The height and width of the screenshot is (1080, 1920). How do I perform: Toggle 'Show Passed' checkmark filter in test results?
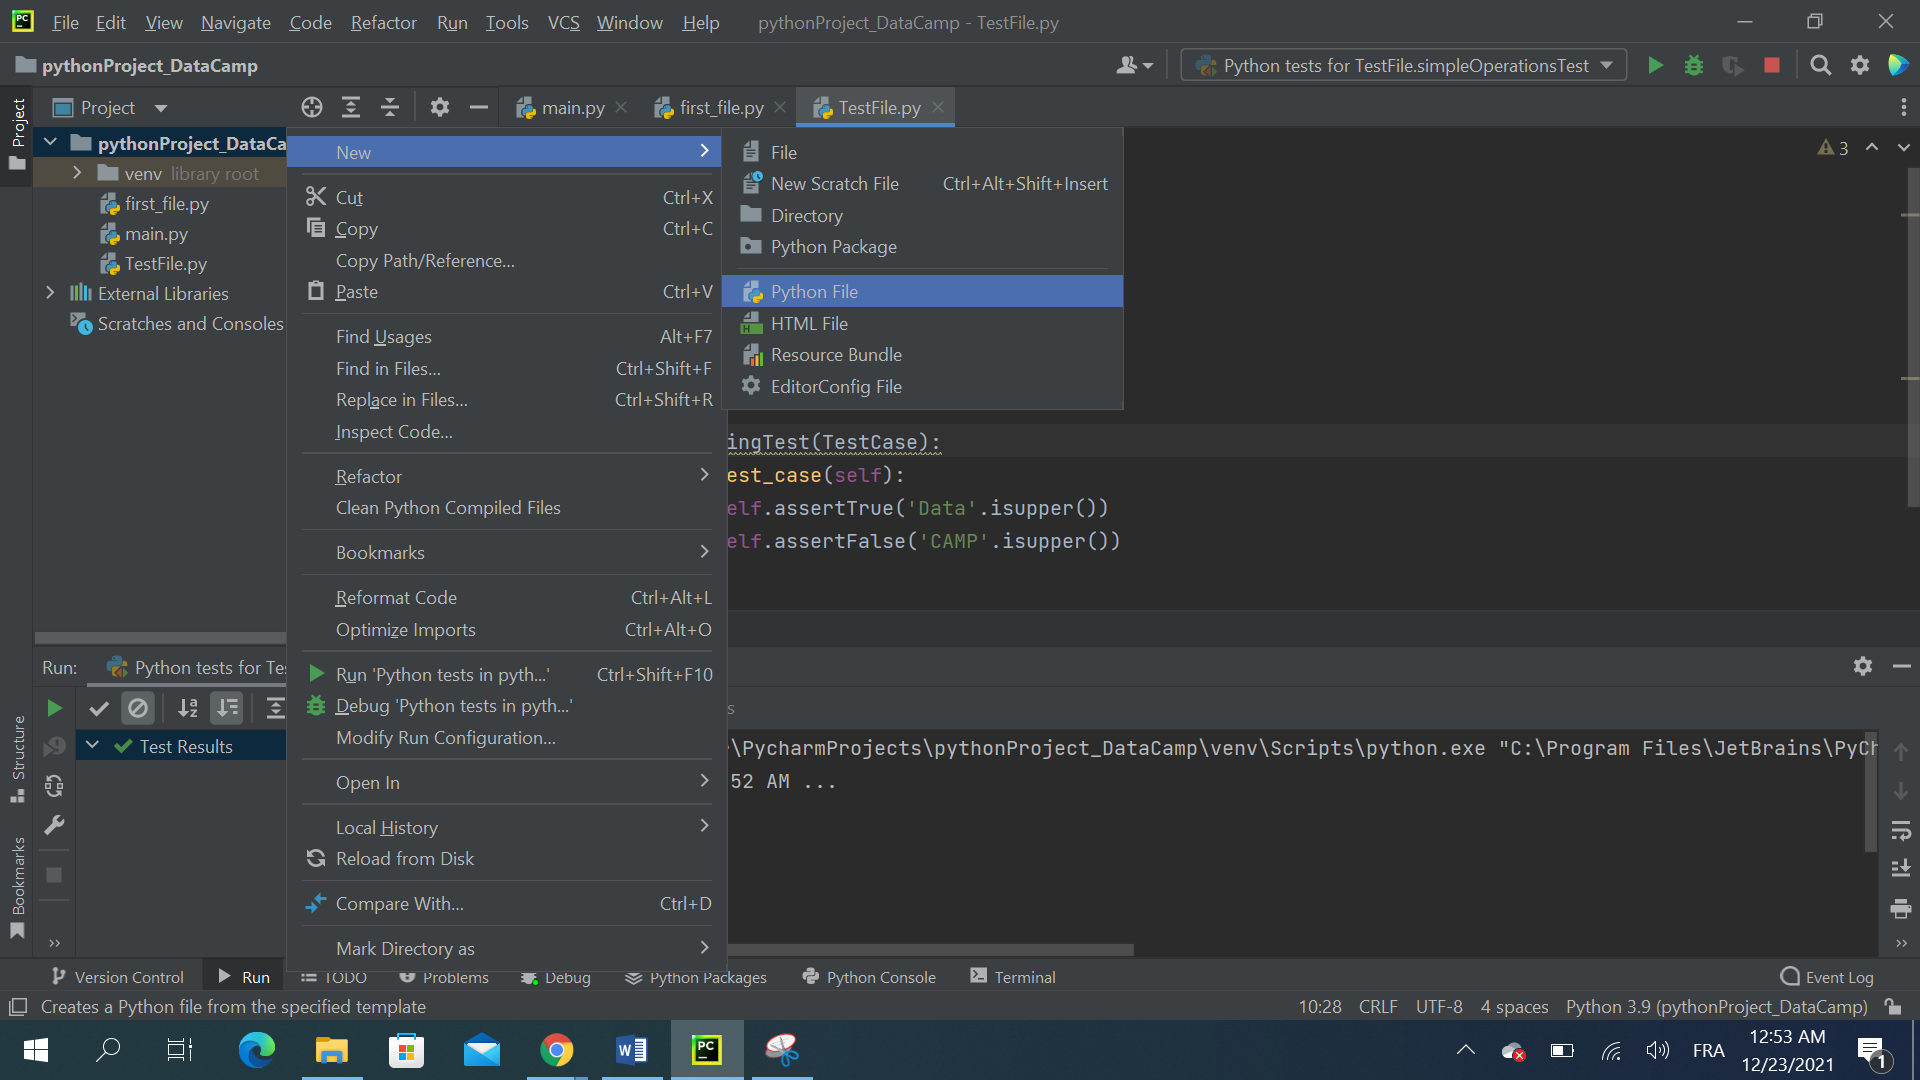[98, 708]
